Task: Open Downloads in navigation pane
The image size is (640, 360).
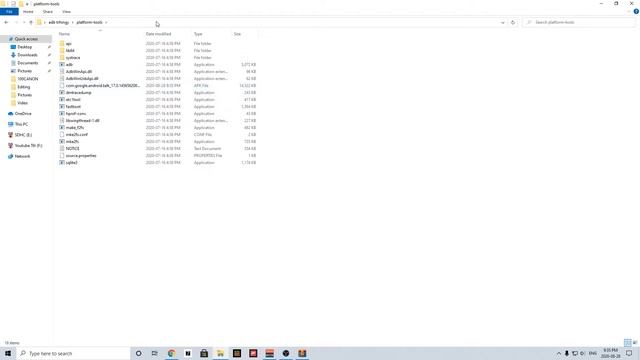Action: (x=27, y=55)
